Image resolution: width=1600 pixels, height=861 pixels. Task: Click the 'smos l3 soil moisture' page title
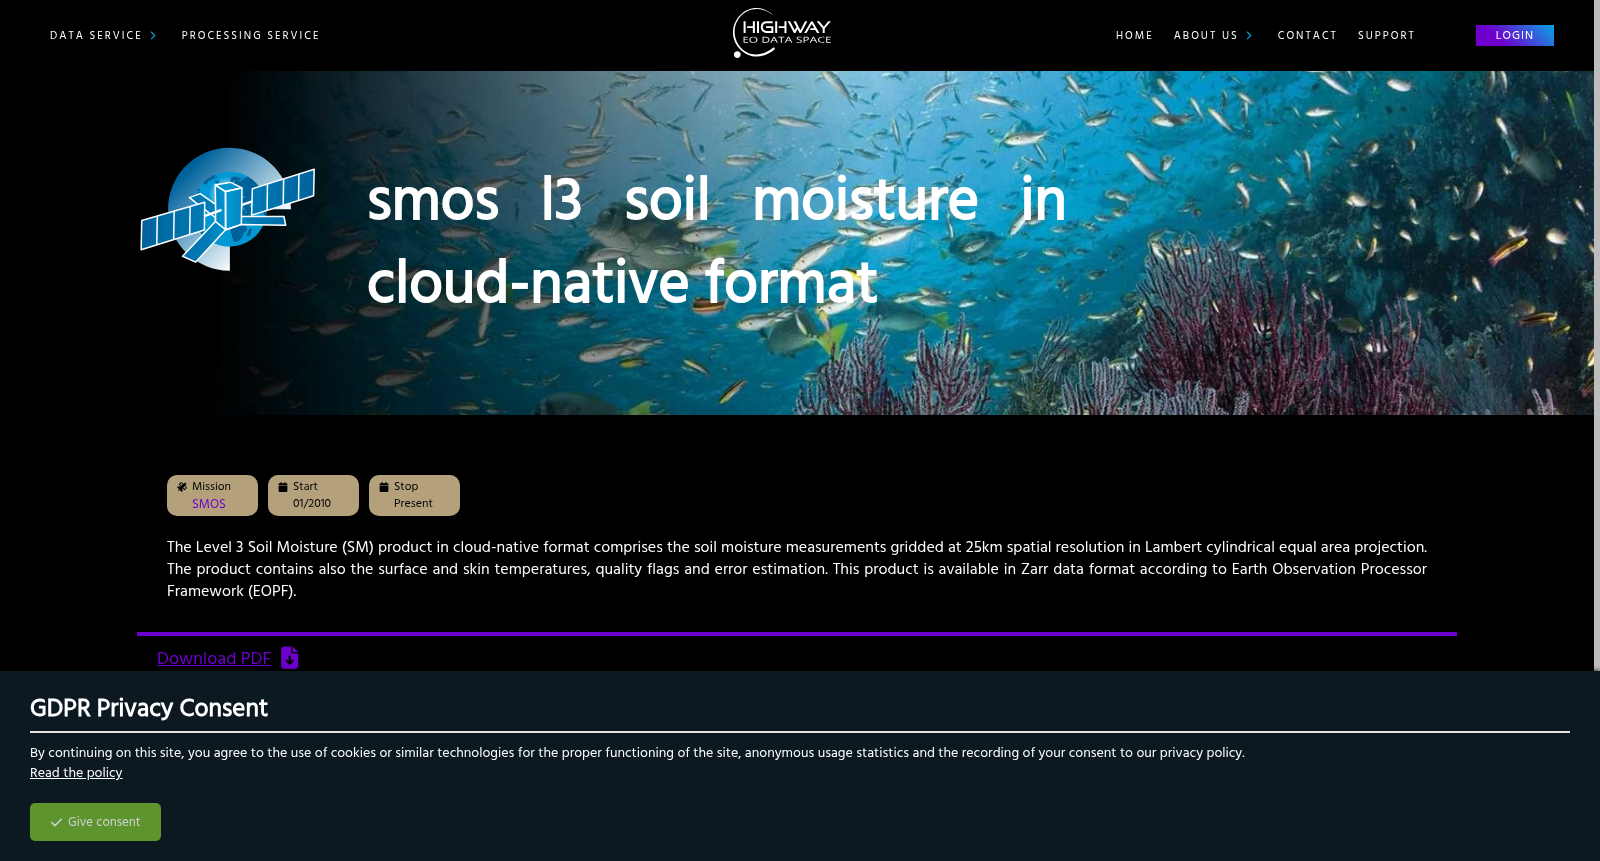pyautogui.click(x=716, y=241)
